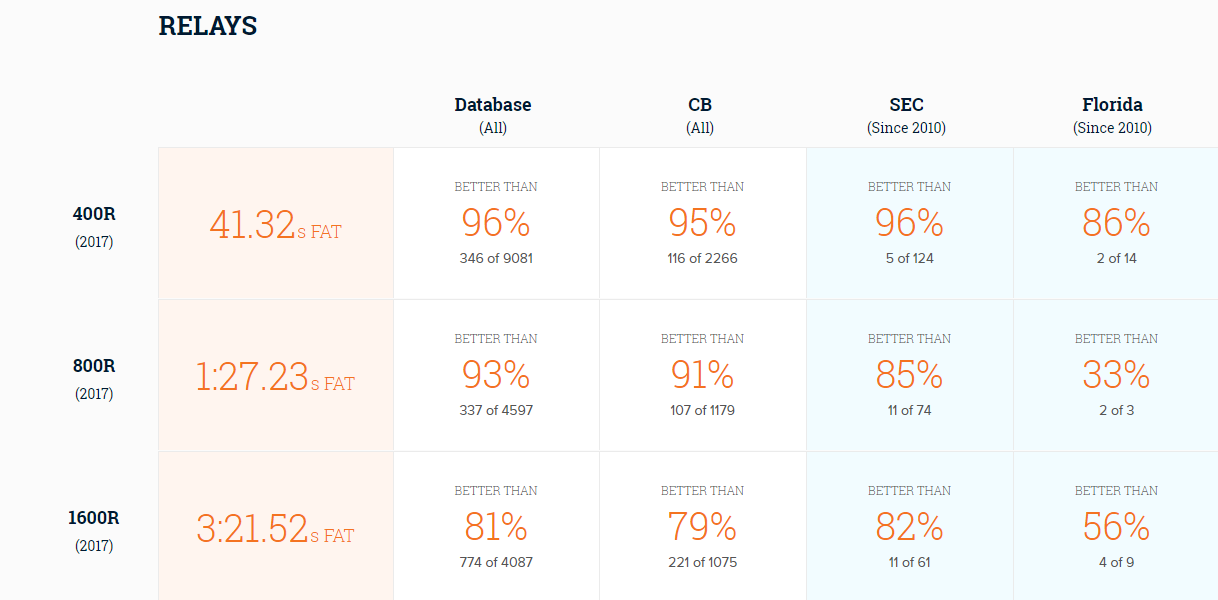Open the 3:21.52s FAT 1600R time cell
This screenshot has width=1218, height=600.
pos(275,526)
